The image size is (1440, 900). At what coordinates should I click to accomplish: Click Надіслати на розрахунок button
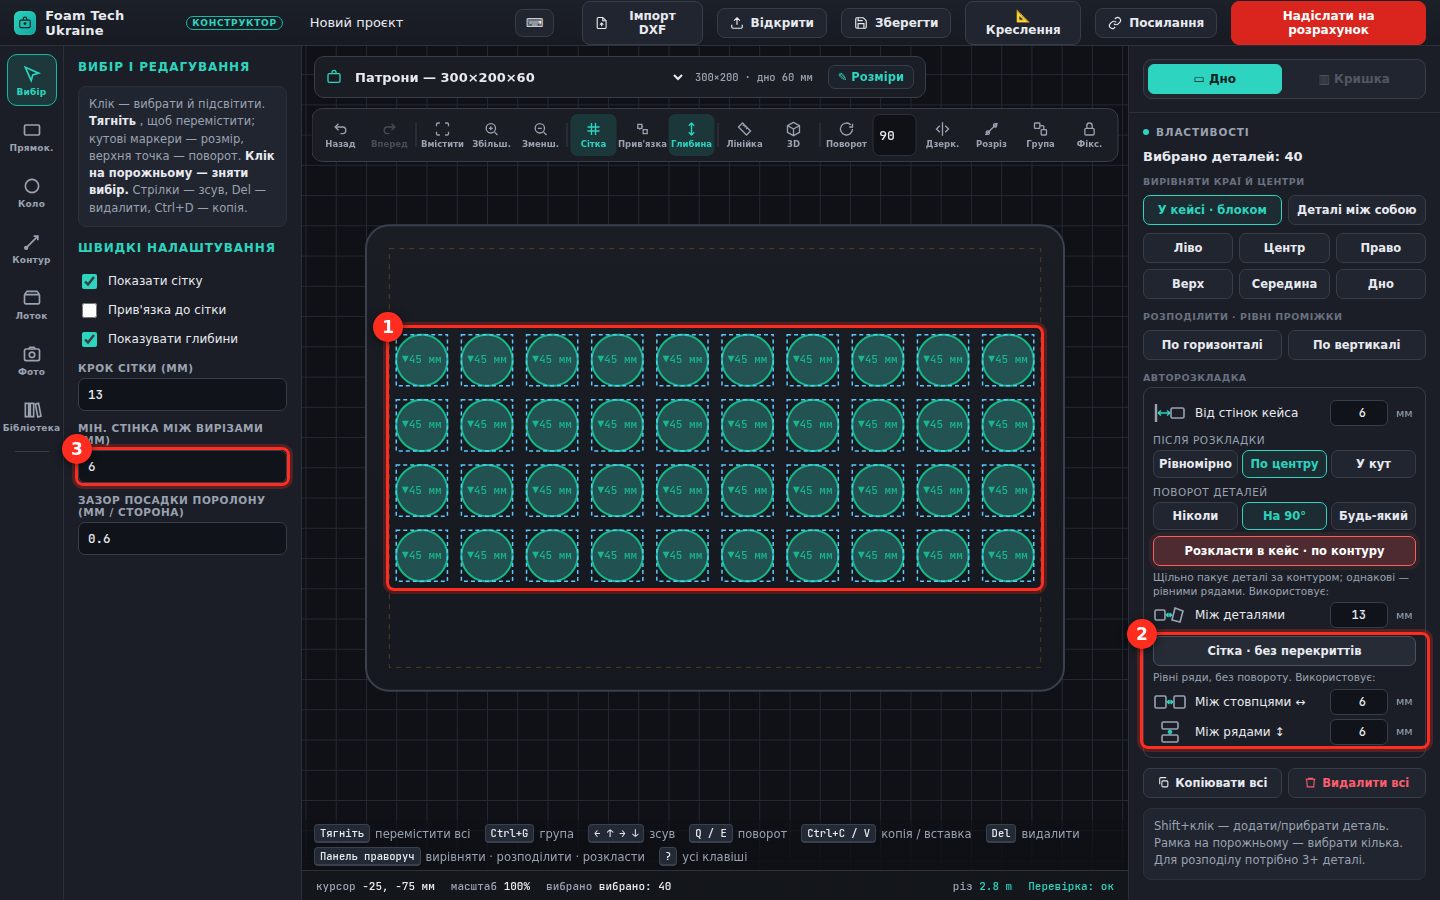click(x=1328, y=23)
